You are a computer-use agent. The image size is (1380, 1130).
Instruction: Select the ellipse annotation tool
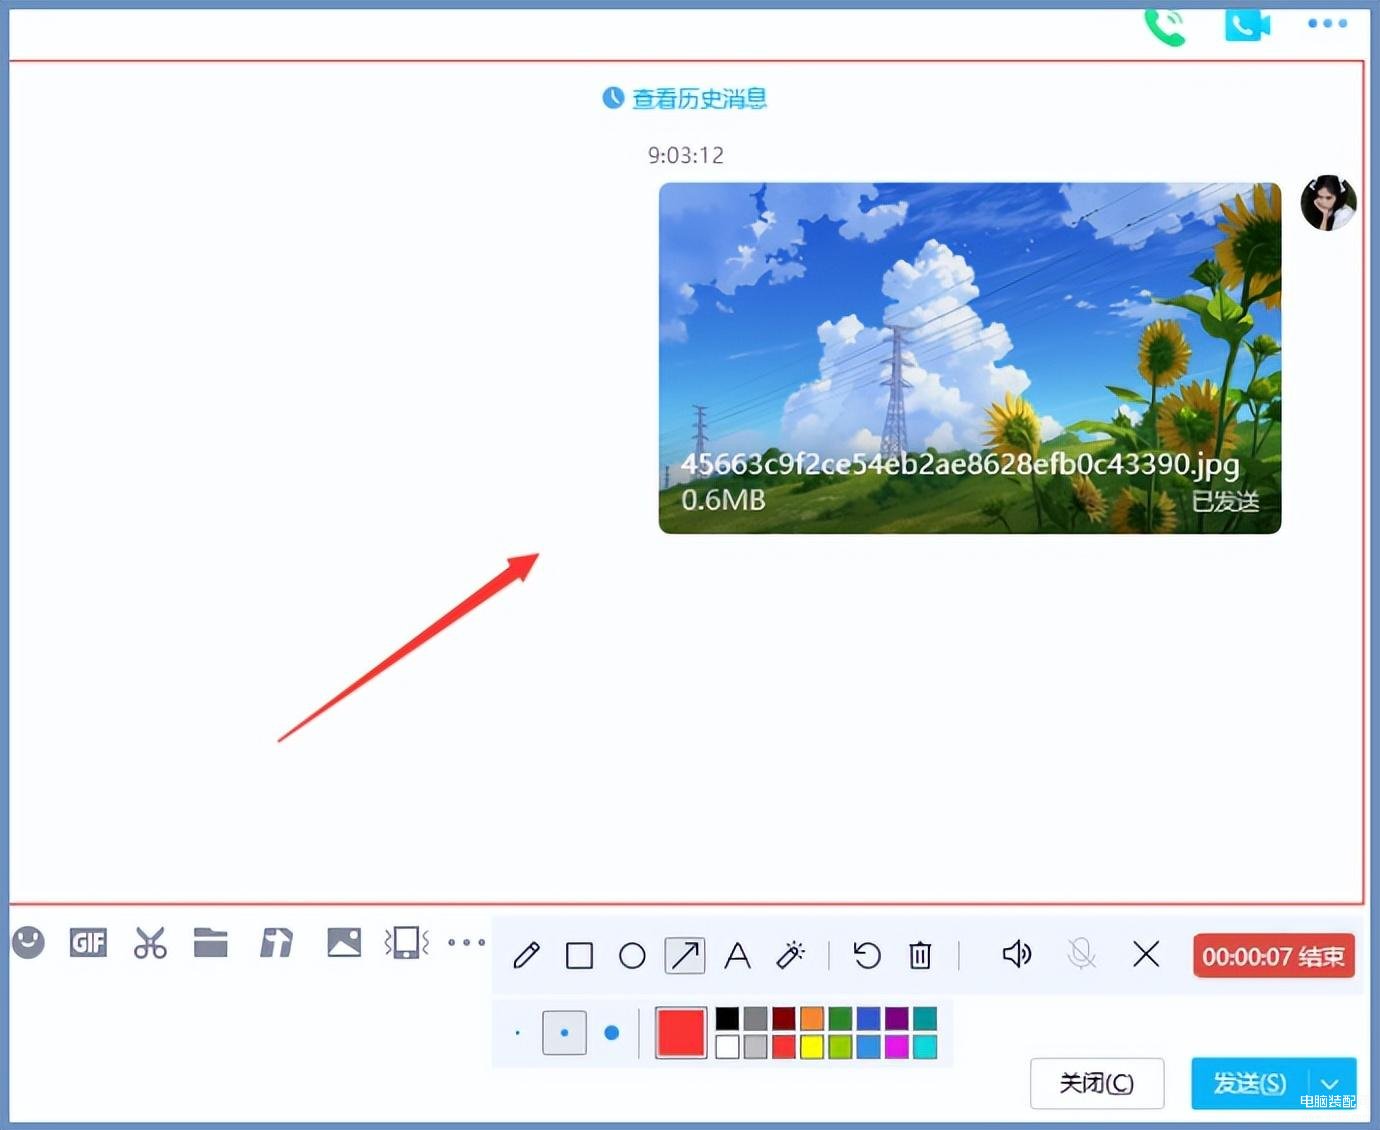[632, 956]
